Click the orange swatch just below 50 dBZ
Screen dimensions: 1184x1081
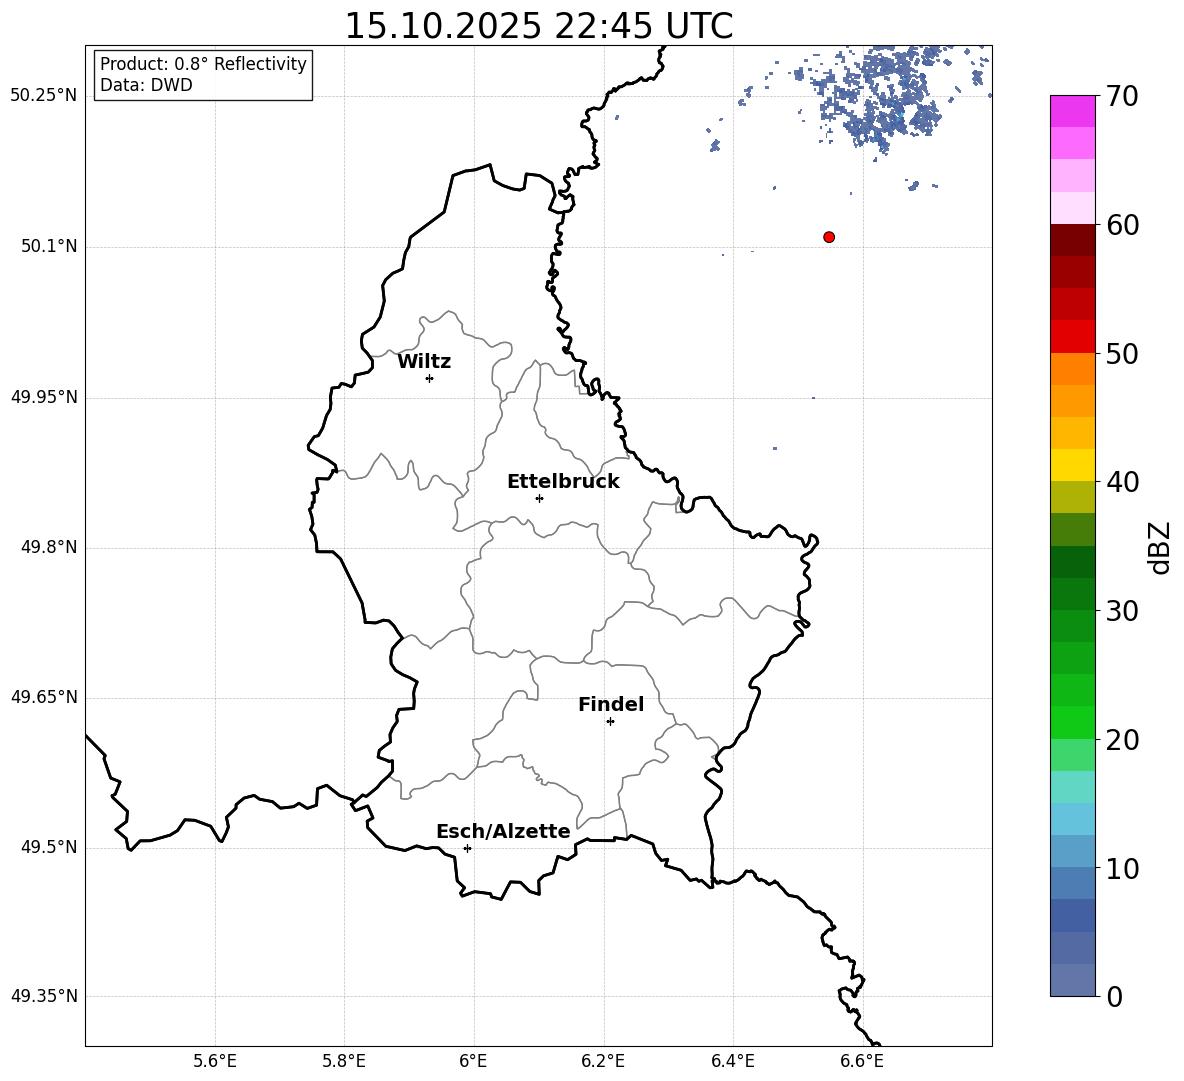tap(1072, 369)
